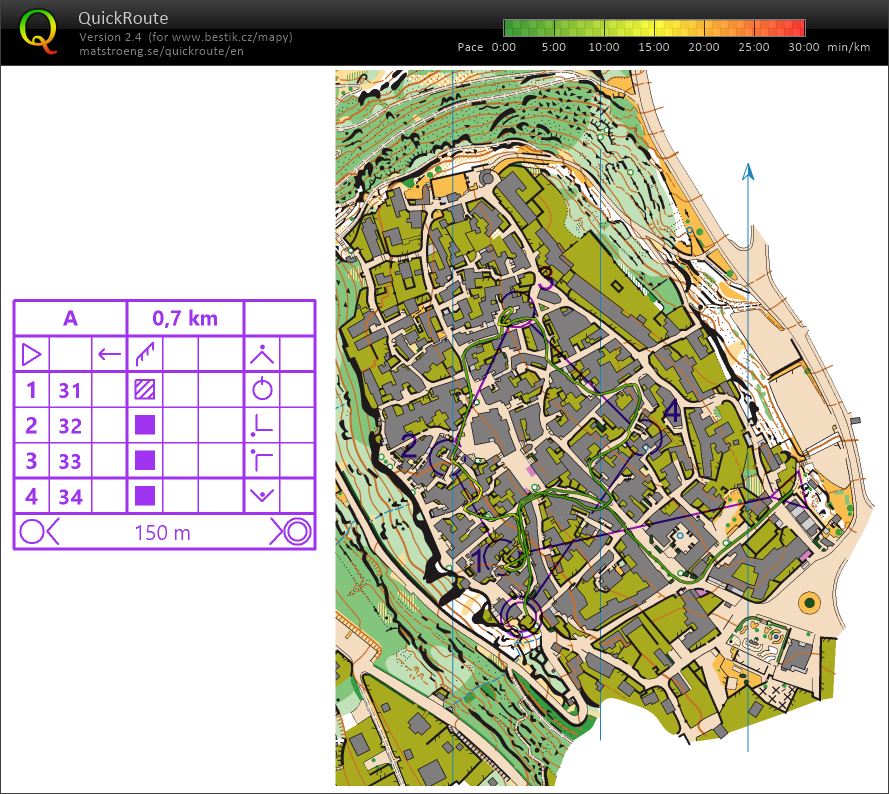Click the 0,7 km course length cell
The width and height of the screenshot is (889, 794).
click(x=185, y=319)
